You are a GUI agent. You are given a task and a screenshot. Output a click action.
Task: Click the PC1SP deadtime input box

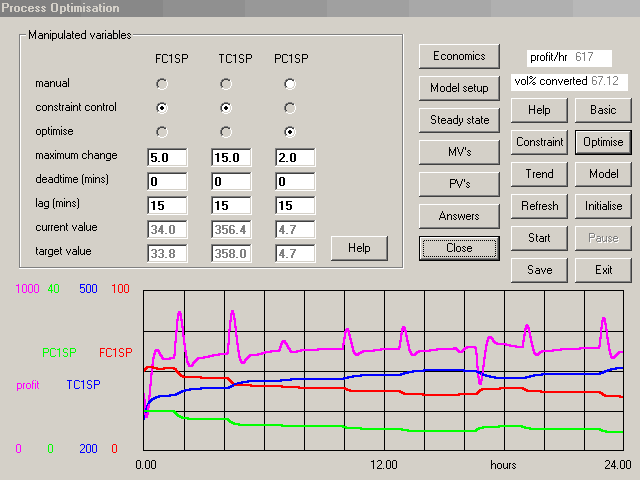tap(294, 181)
